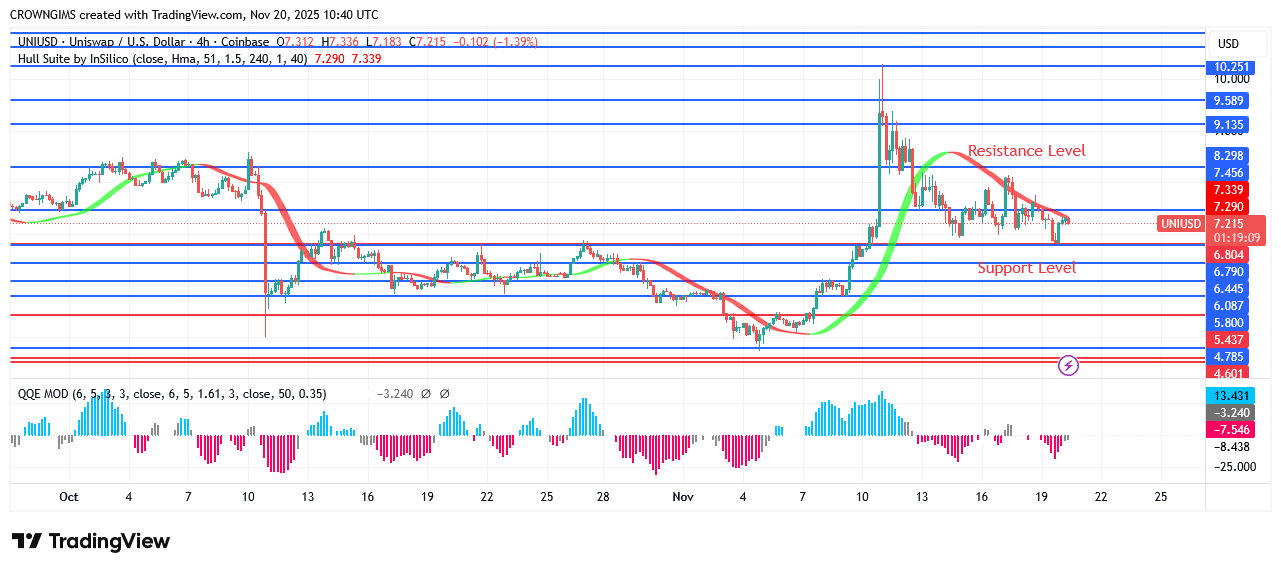Click the red UNIUSD price tag
Image resolution: width=1281 pixels, height=571 pixels.
click(1180, 224)
